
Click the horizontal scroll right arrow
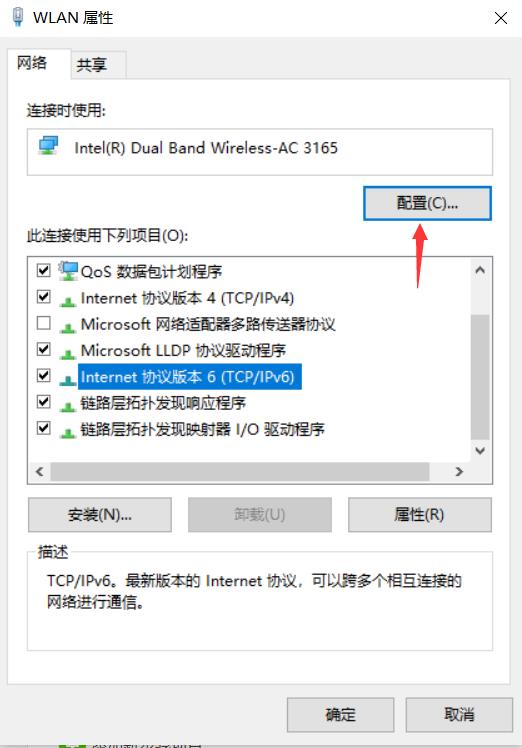459,472
